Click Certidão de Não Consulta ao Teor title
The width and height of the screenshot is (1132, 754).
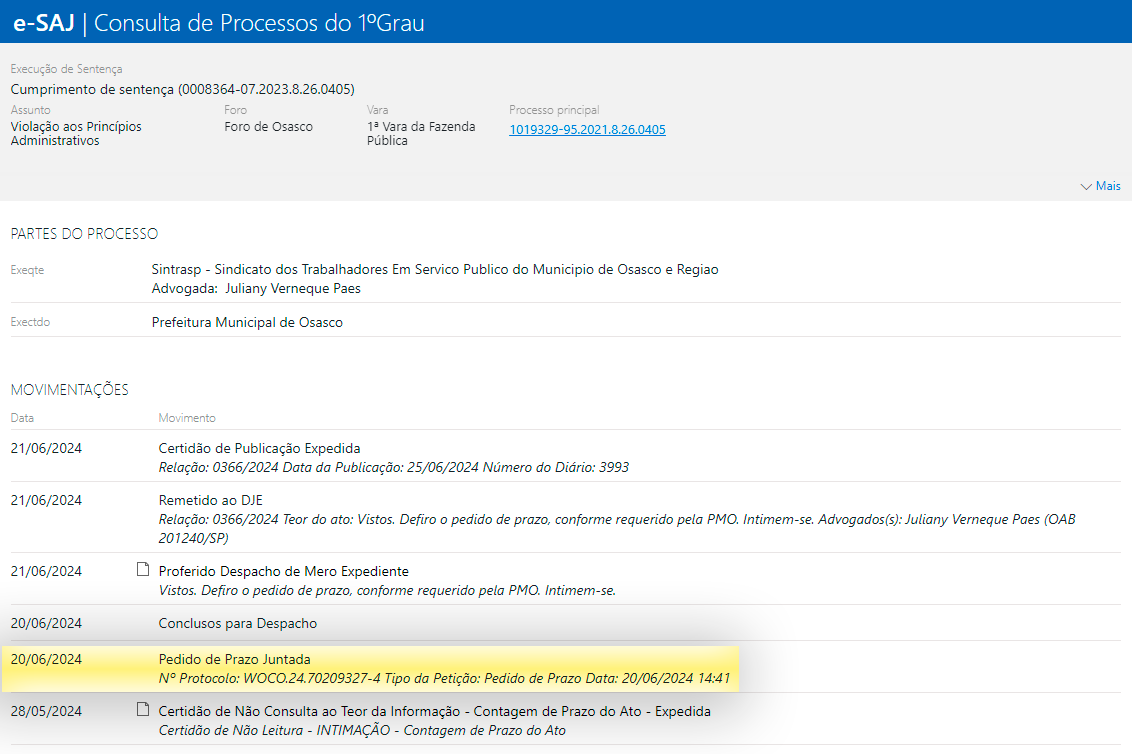point(435,711)
